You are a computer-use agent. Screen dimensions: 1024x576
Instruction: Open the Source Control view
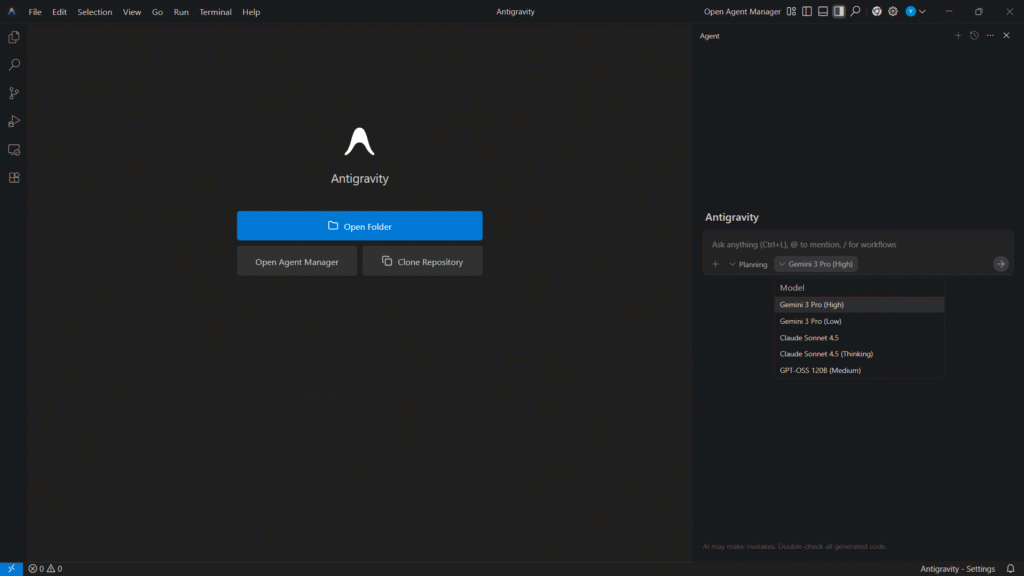point(14,93)
